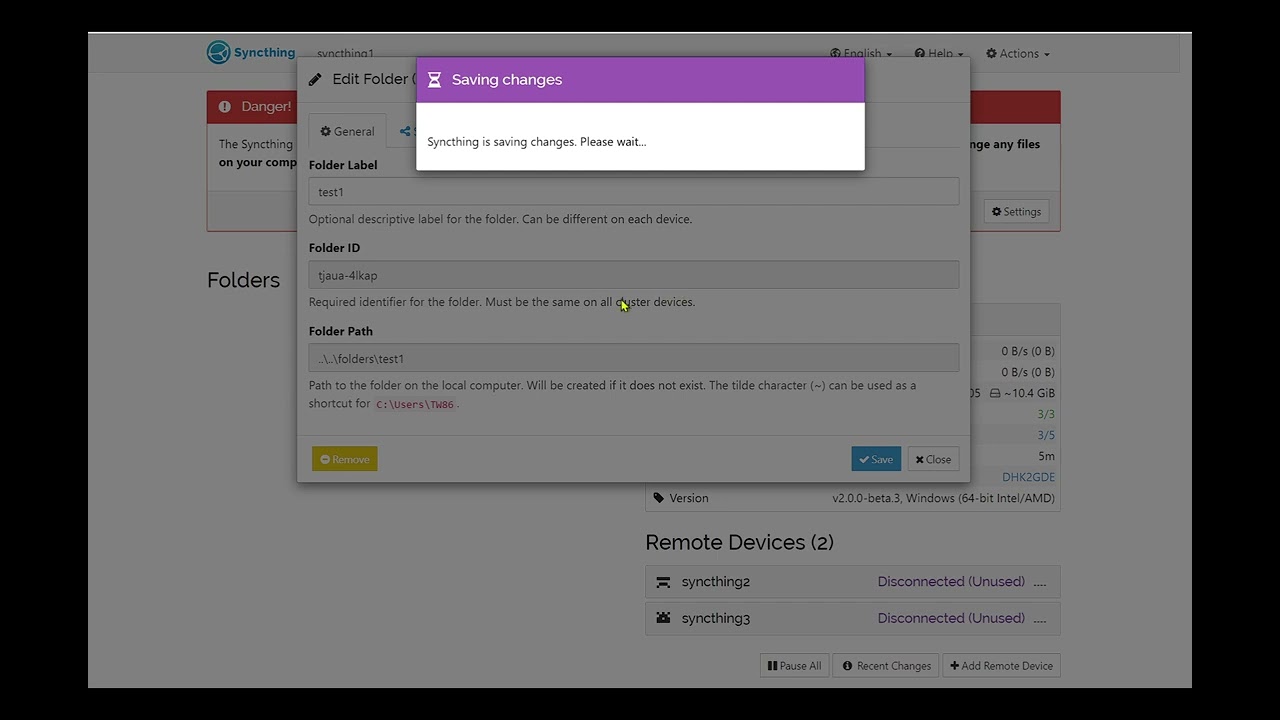Click the Folder Label heading text

(x=343, y=165)
